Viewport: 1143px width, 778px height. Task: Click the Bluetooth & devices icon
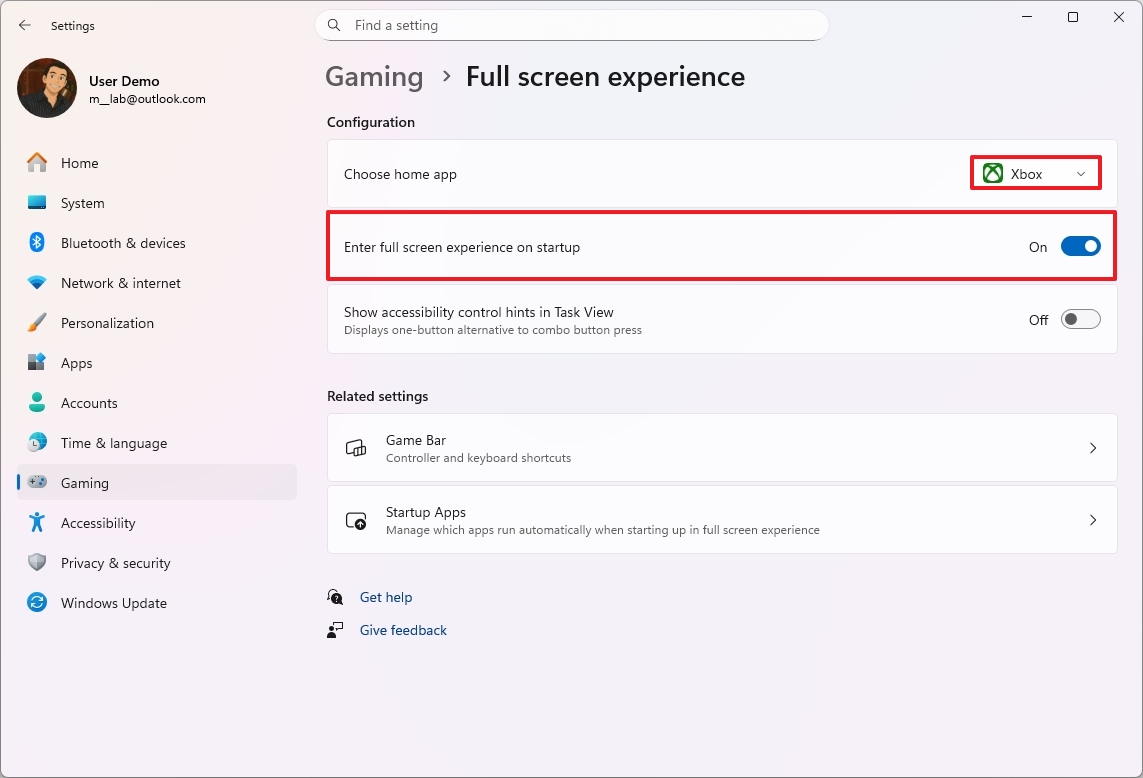36,243
